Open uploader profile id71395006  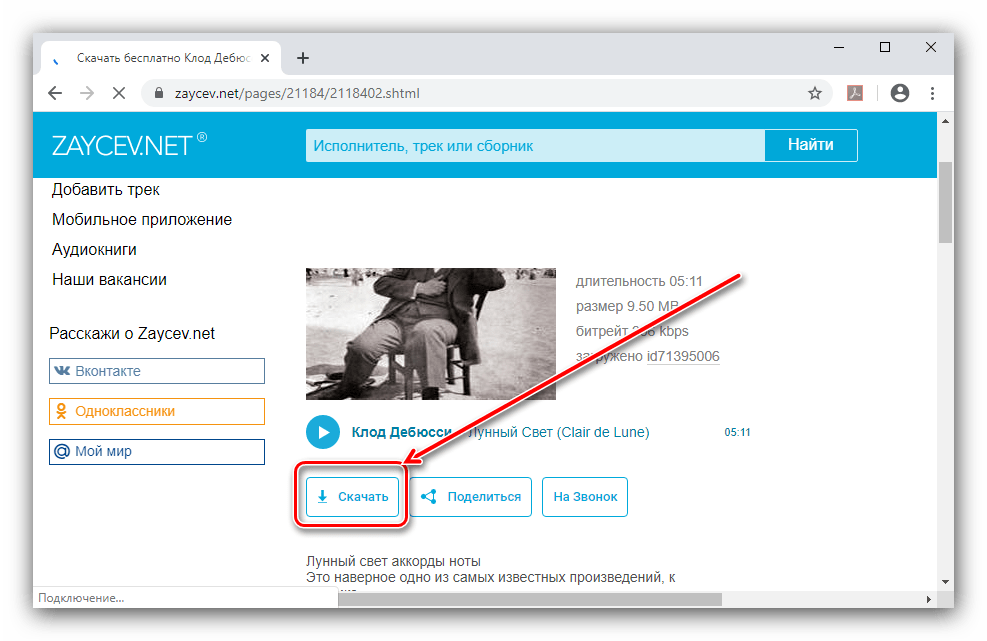coord(683,356)
